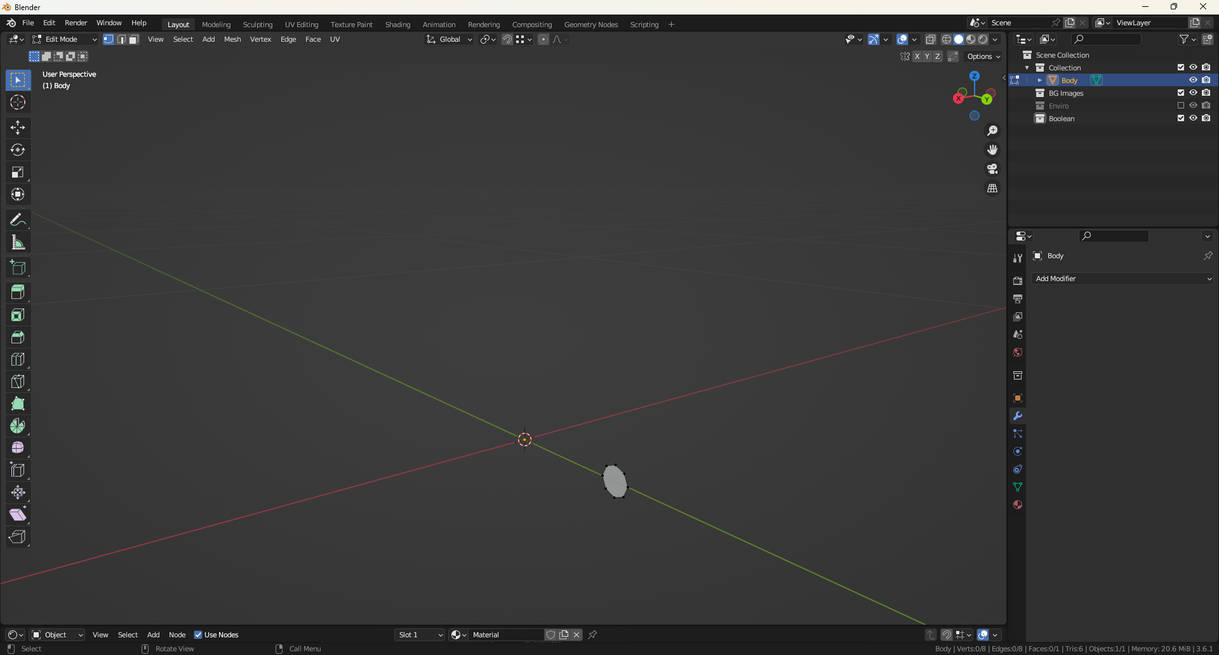Open the Edit Mode dropdown
This screenshot has width=1219, height=655.
64,39
